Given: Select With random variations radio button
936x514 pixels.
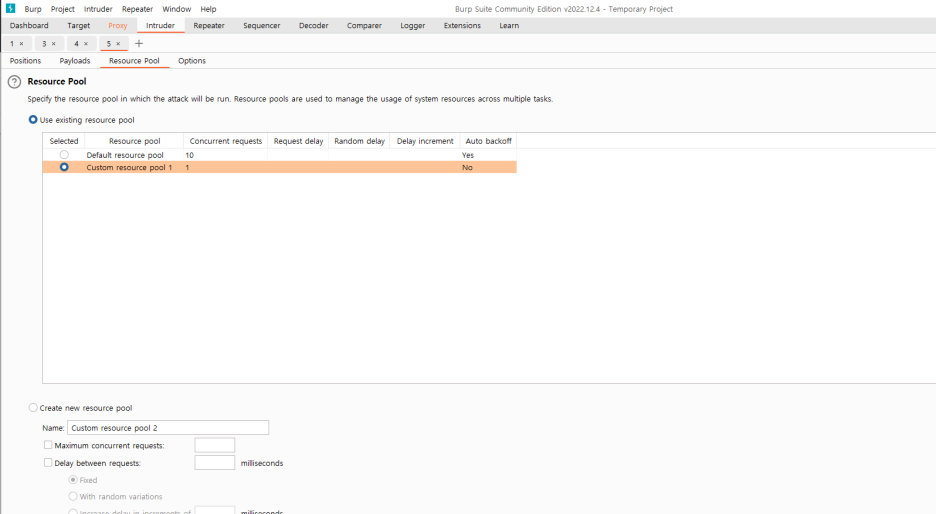Looking at the screenshot, I should click(x=73, y=496).
